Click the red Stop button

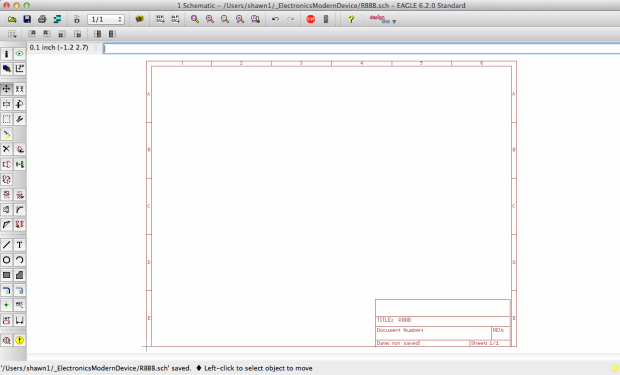pyautogui.click(x=311, y=19)
